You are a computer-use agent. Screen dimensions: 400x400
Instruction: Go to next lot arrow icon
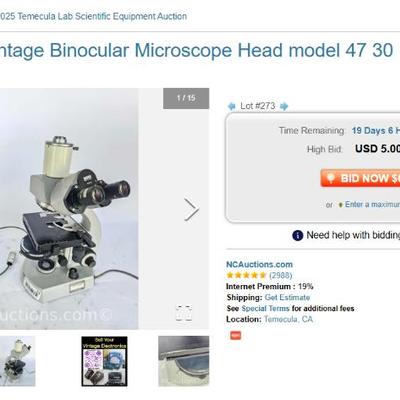pyautogui.click(x=284, y=106)
